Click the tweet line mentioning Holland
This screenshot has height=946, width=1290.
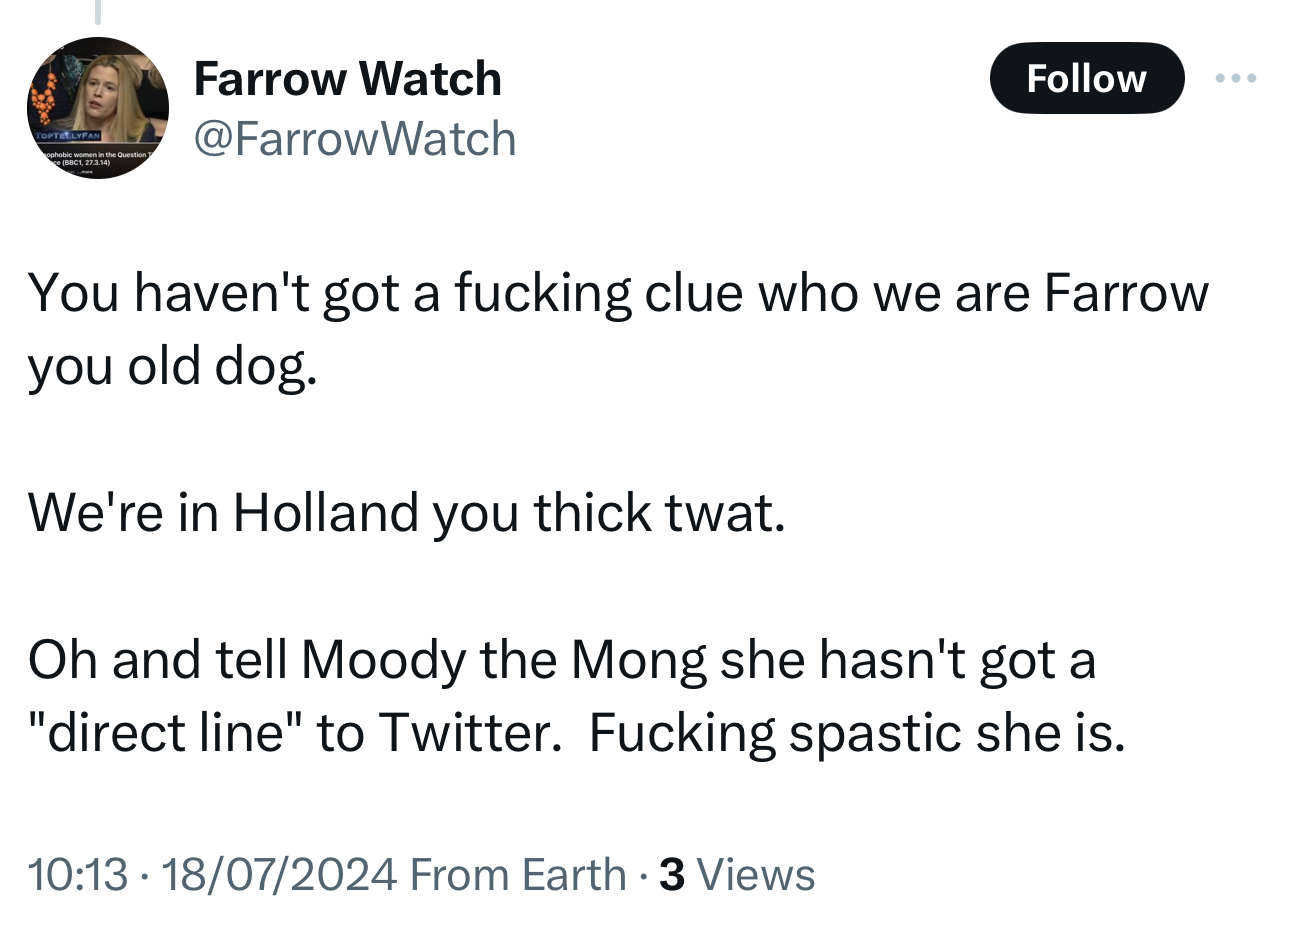[406, 513]
